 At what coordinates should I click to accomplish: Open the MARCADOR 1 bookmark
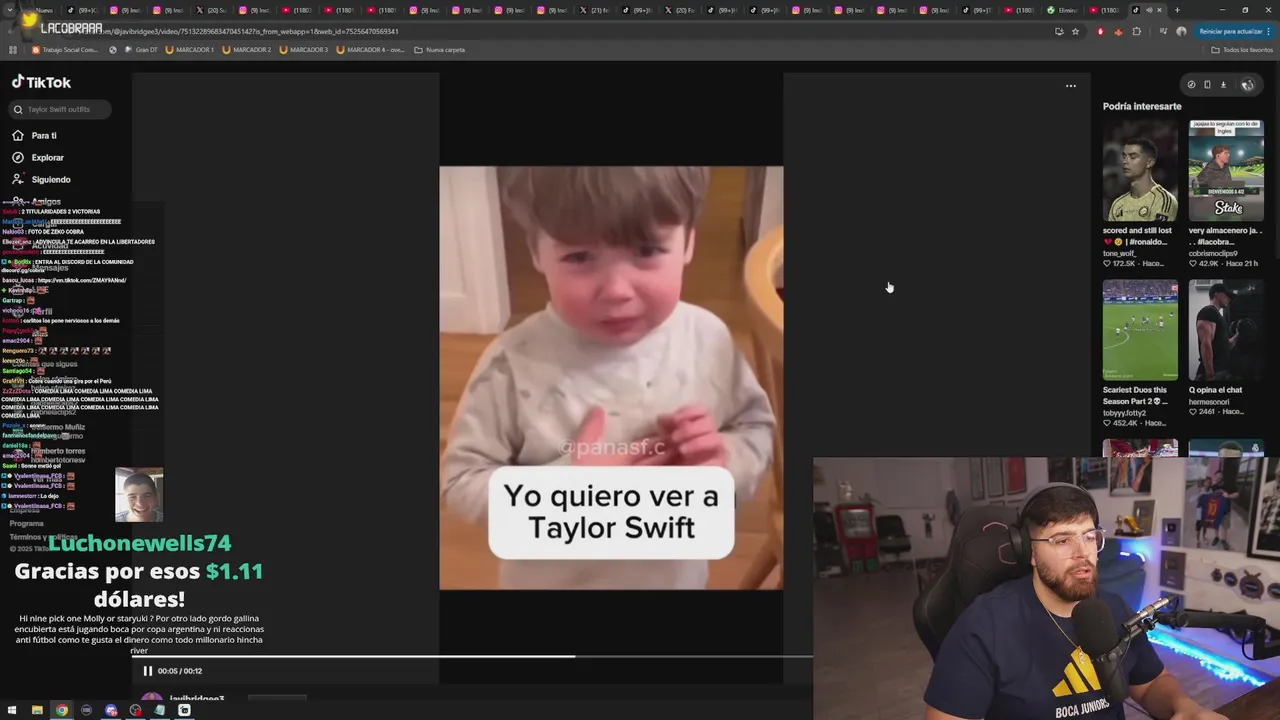(189, 50)
